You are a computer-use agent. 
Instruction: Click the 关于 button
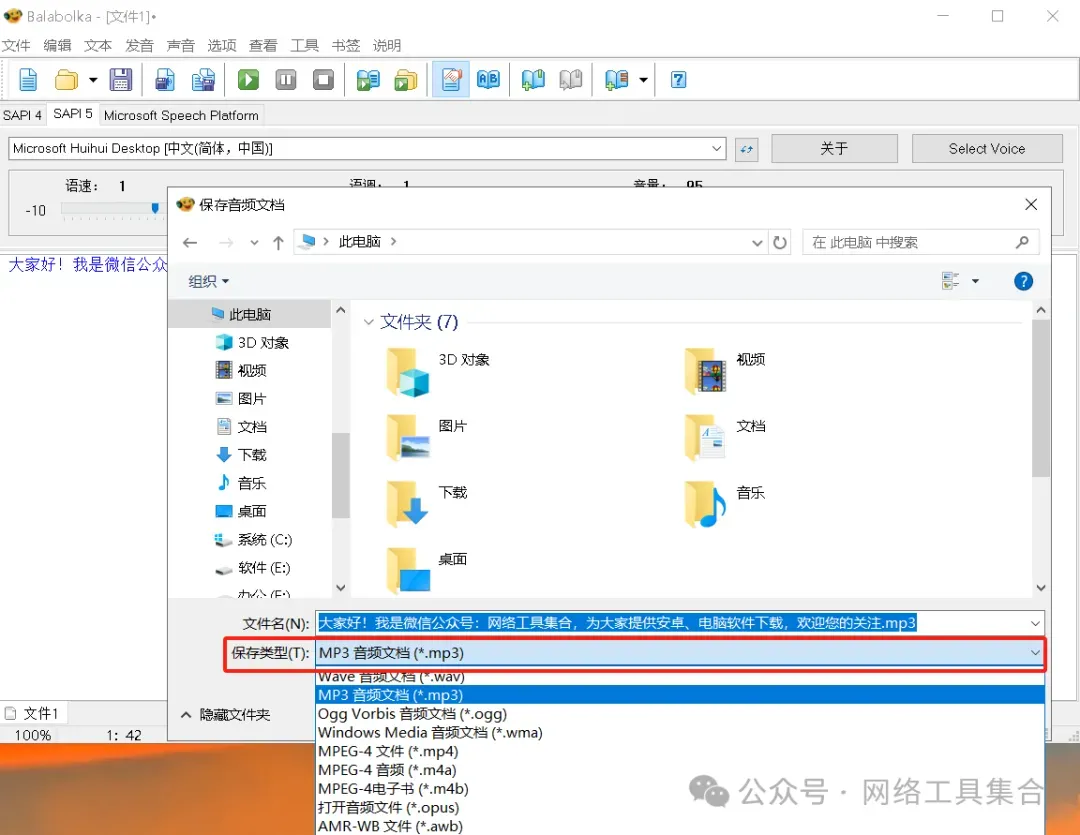834,148
